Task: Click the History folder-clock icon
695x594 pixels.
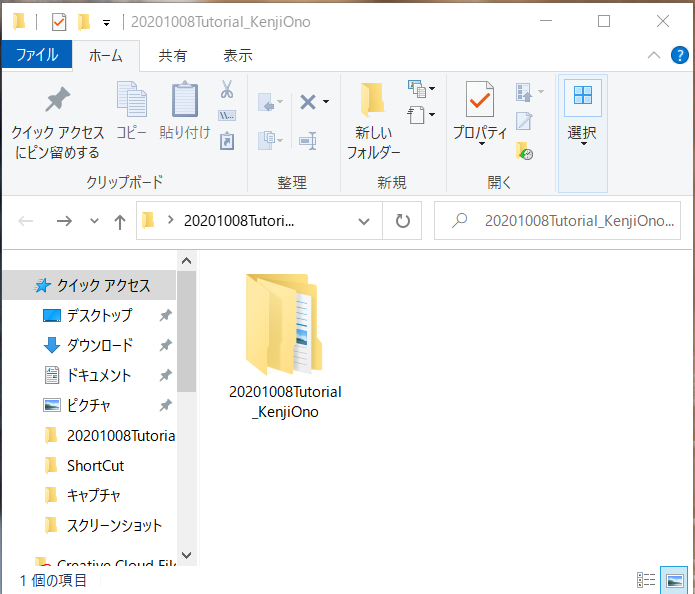Action: (x=524, y=151)
